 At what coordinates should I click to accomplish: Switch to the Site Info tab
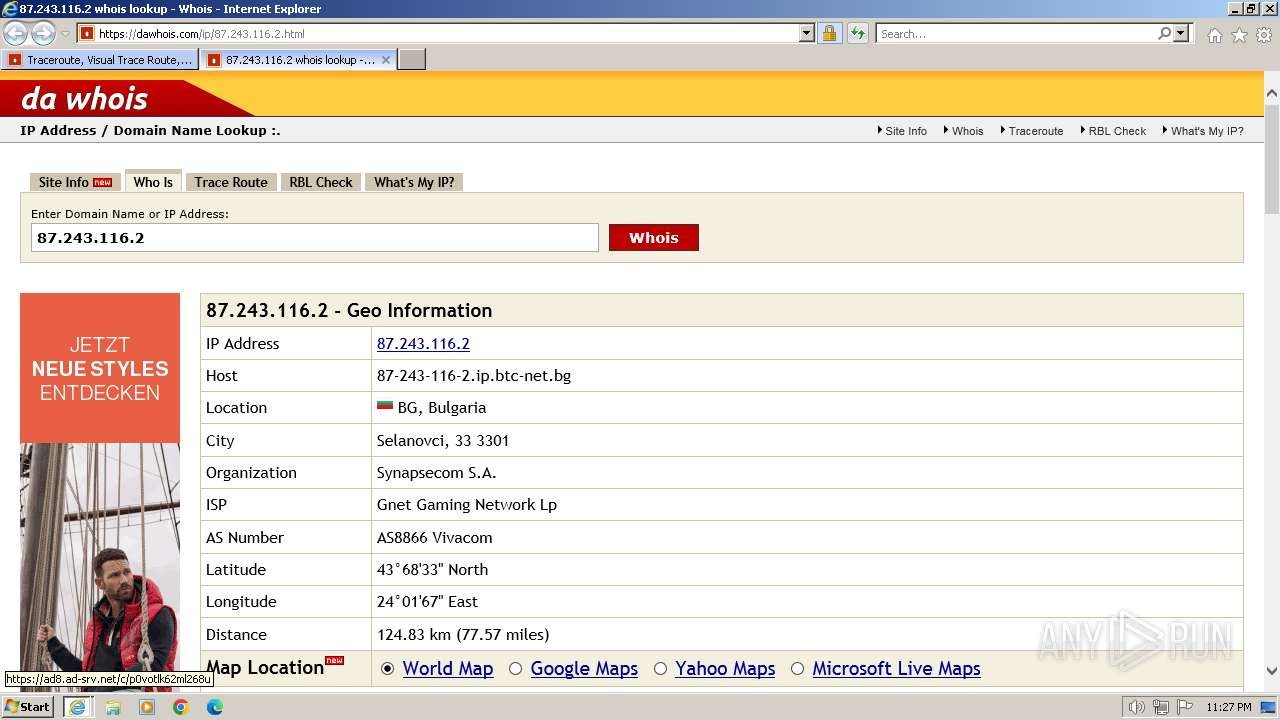(x=75, y=182)
